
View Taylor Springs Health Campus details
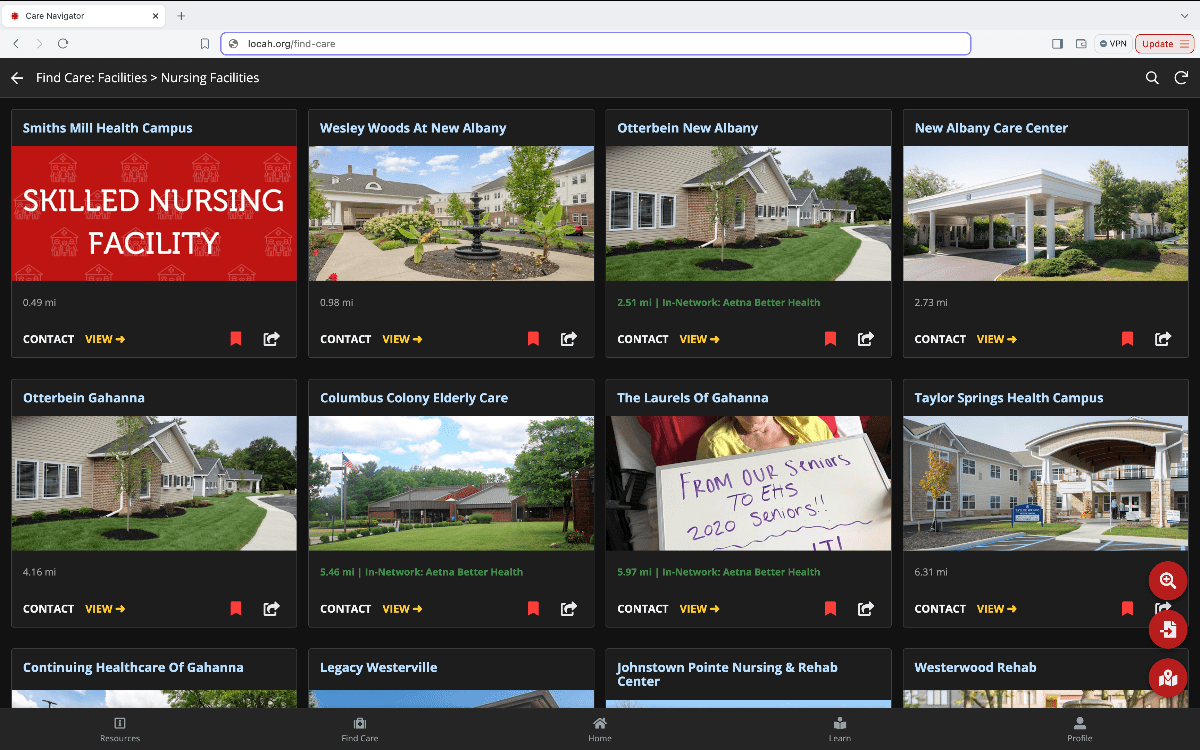click(x=997, y=608)
